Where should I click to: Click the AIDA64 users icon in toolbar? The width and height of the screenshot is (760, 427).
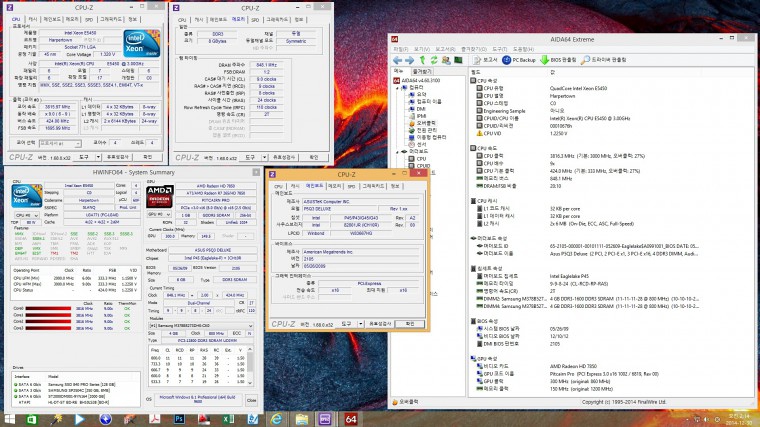pyautogui.click(x=446, y=60)
